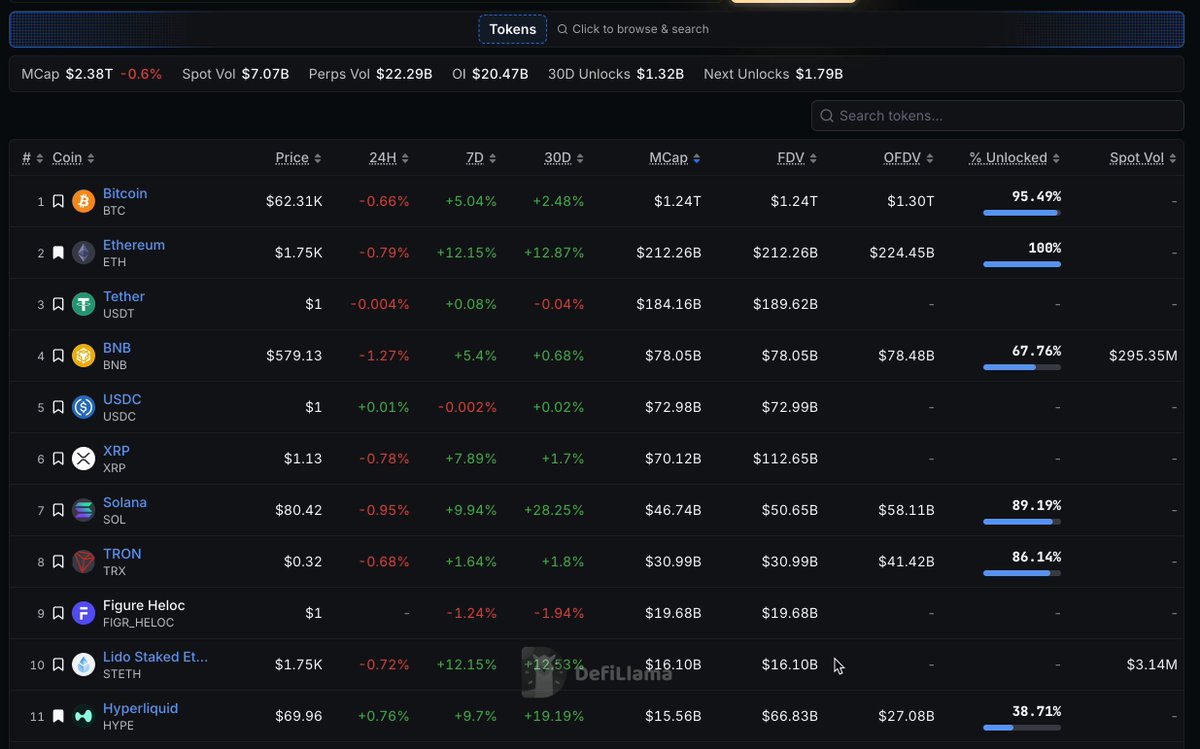Sort the table by FDV
1200x749 pixels.
coord(797,158)
